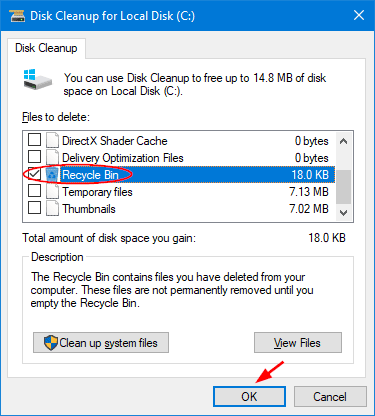Viewport: 375px width, 416px height.
Task: Click the Temporary files page icon
Action: click(x=52, y=192)
